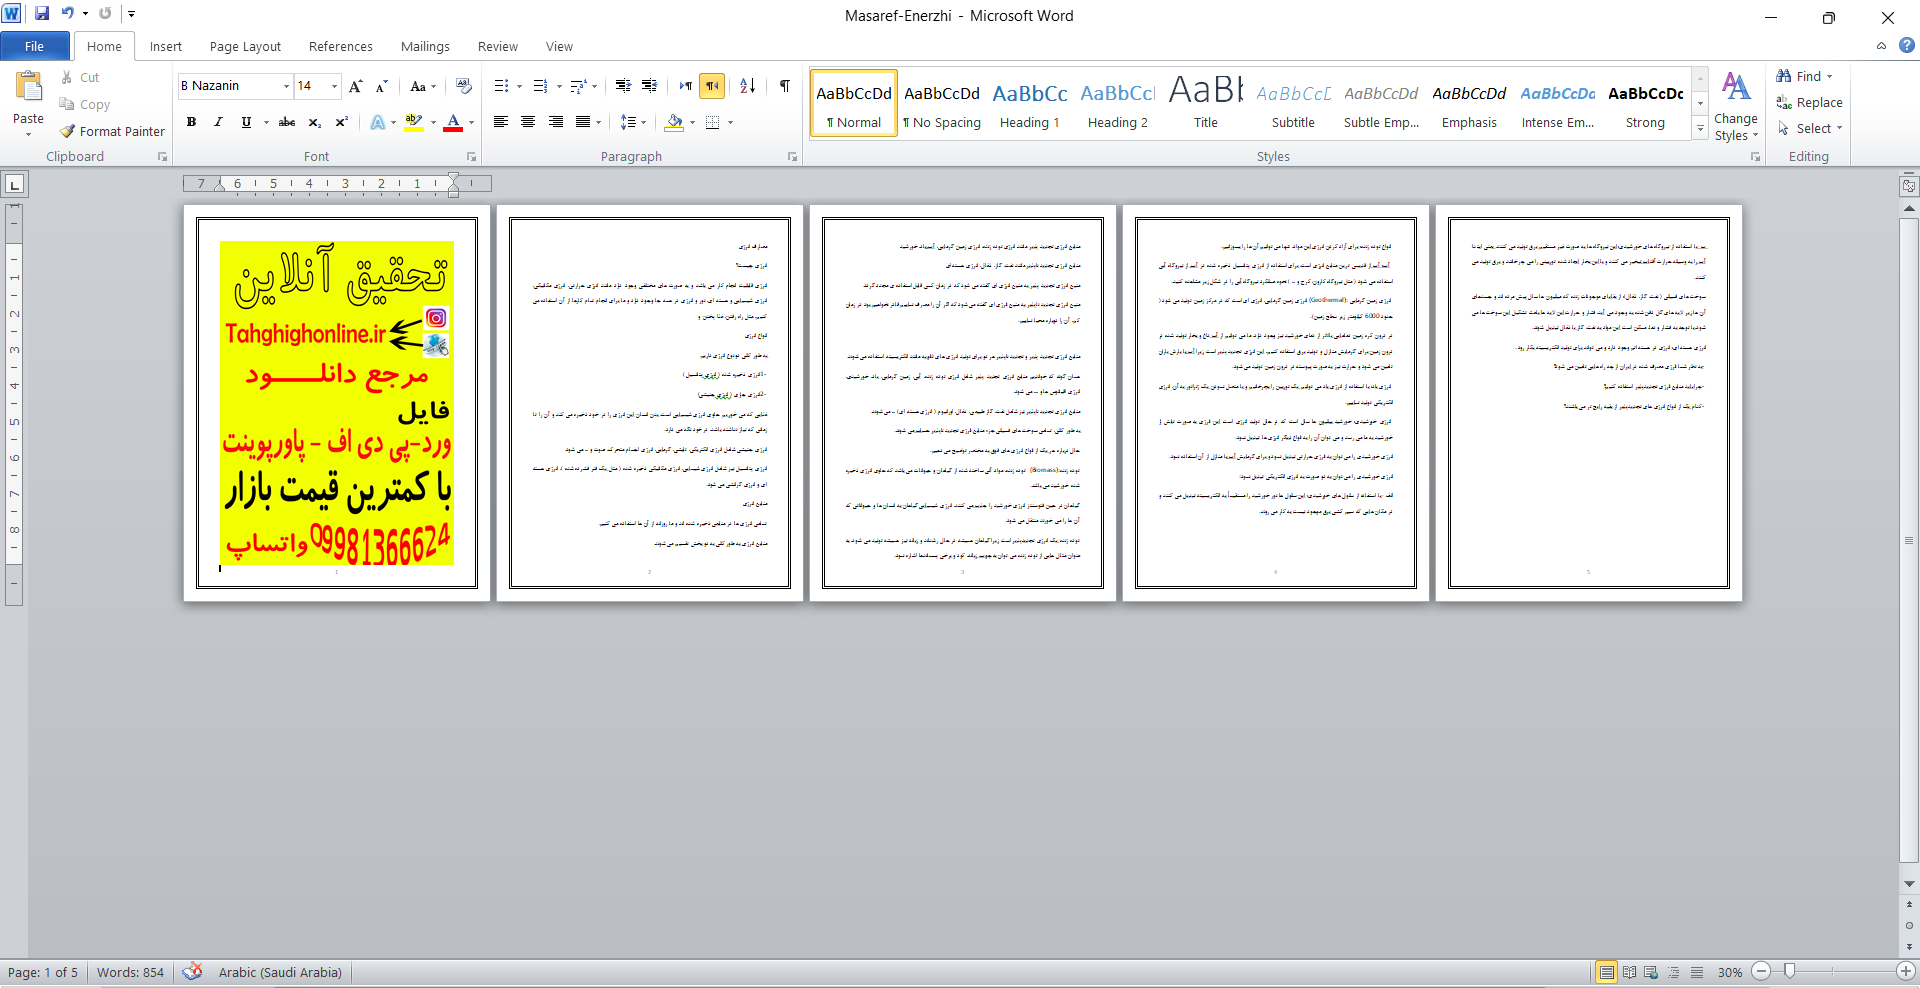Apply No Spacing style
The height and width of the screenshot is (988, 1920).
point(941,103)
